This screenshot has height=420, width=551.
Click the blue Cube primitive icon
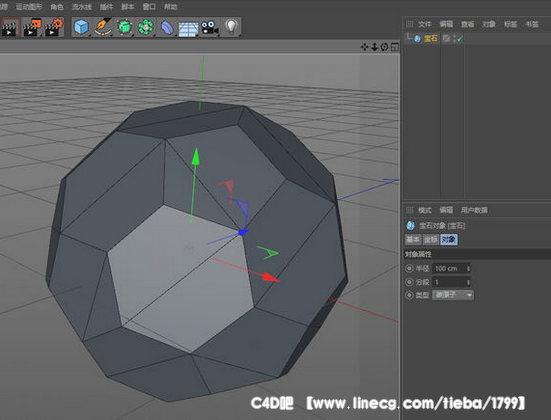click(x=81, y=27)
